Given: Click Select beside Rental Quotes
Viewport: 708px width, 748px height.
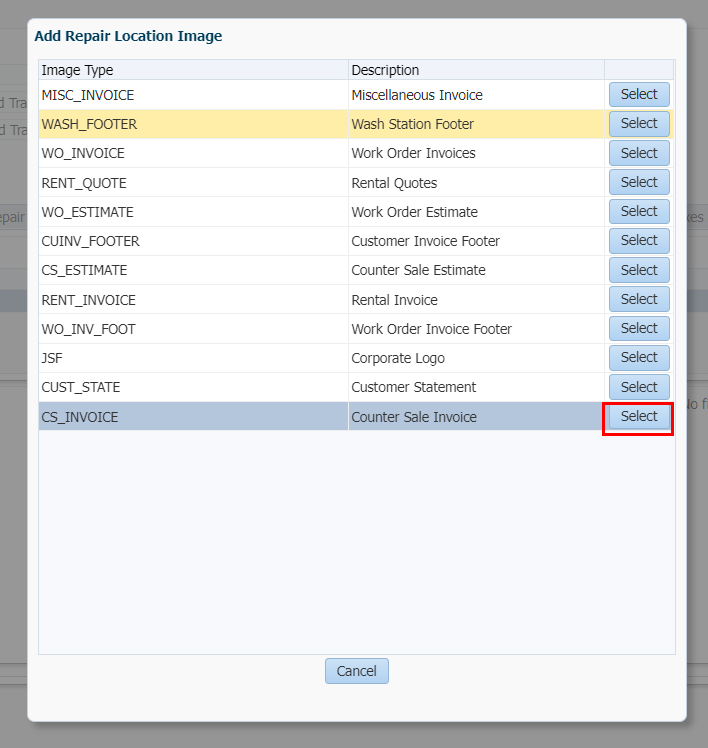Looking at the screenshot, I should pos(639,182).
